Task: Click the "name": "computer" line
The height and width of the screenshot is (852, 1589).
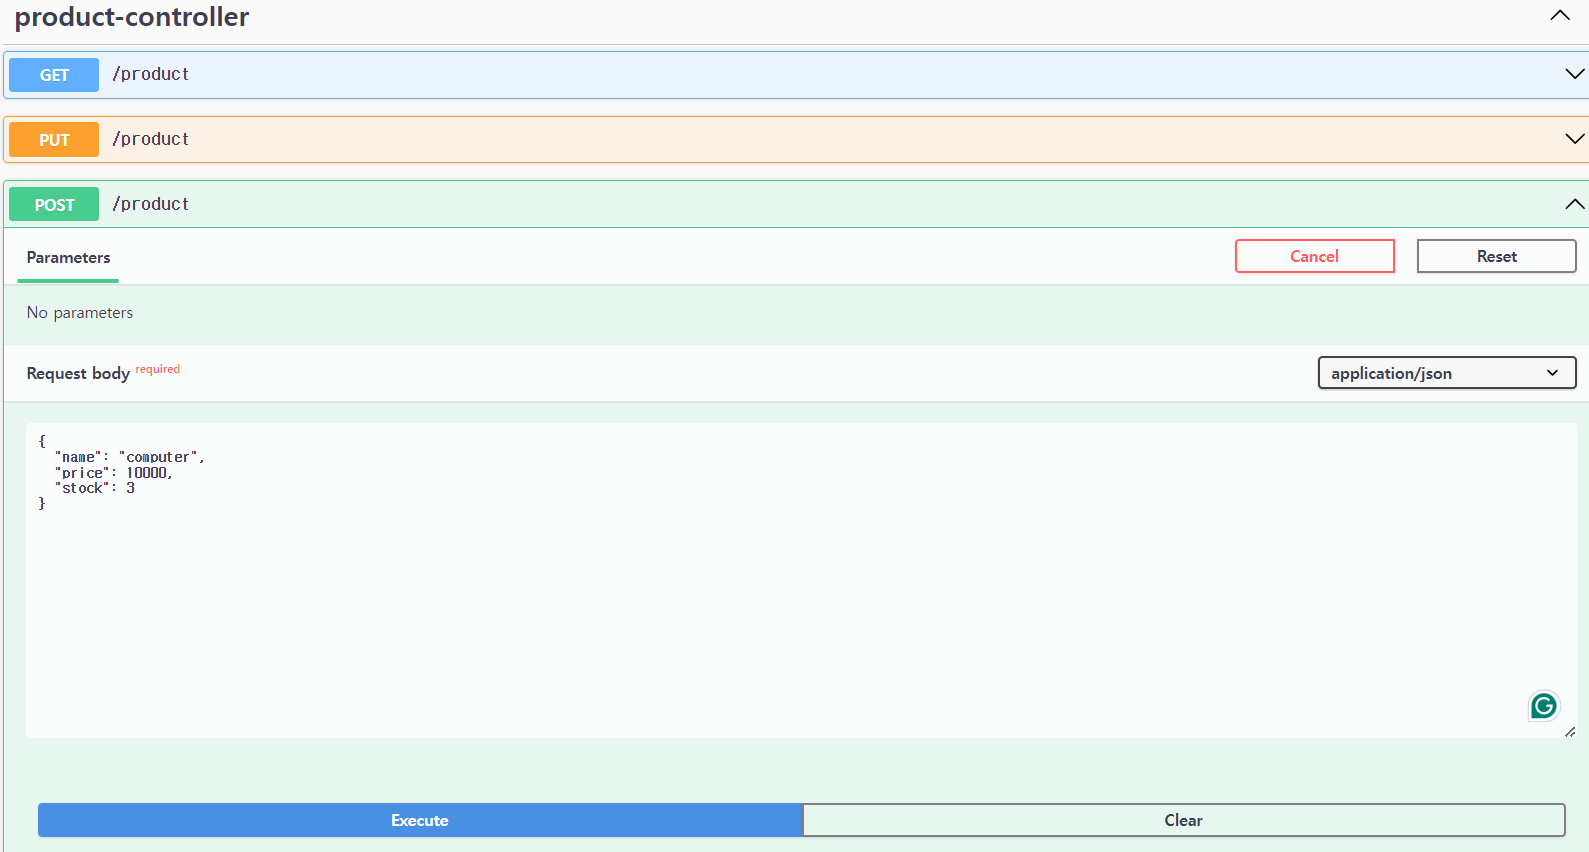Action: 129,457
